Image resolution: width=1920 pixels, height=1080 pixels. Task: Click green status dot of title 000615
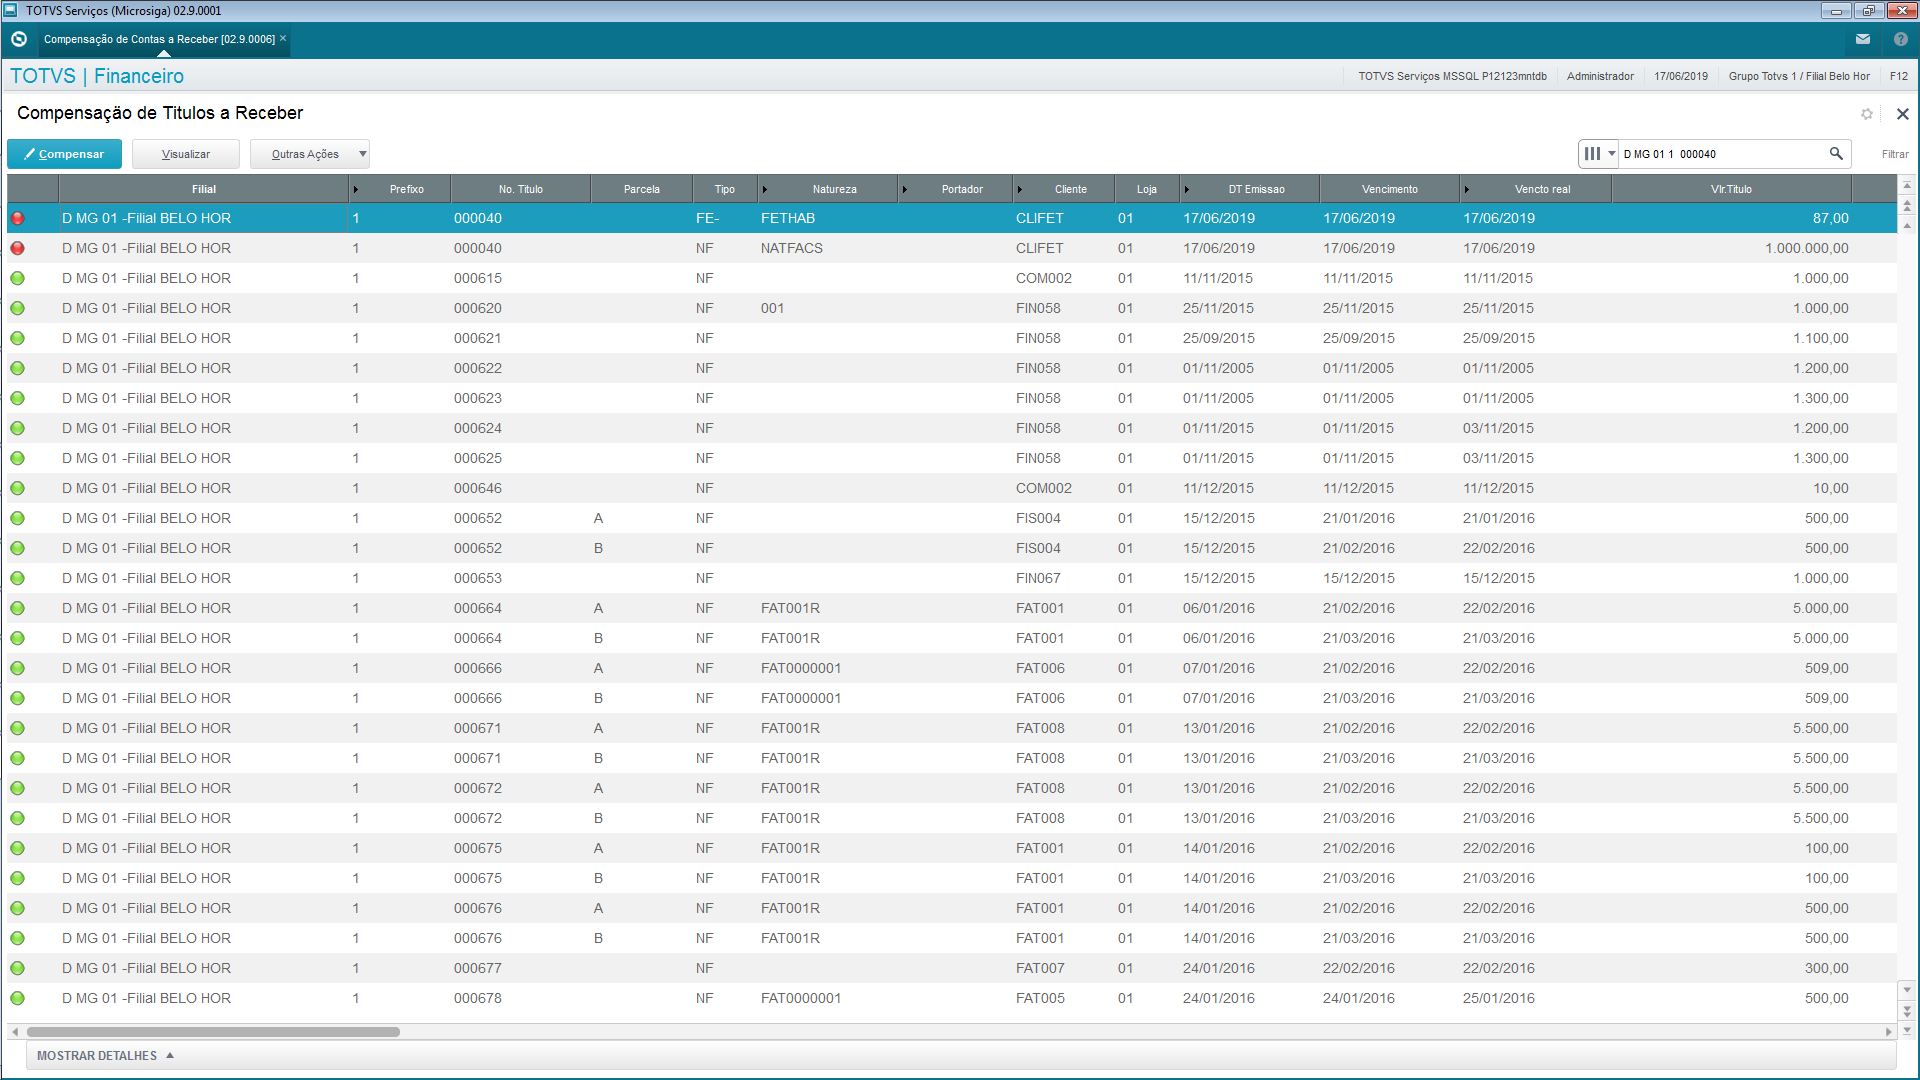[x=18, y=278]
